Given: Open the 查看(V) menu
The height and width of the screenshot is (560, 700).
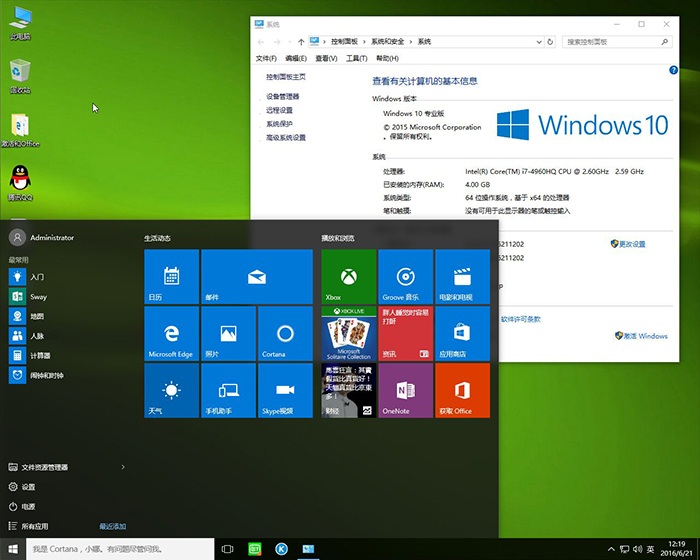Looking at the screenshot, I should (x=326, y=58).
